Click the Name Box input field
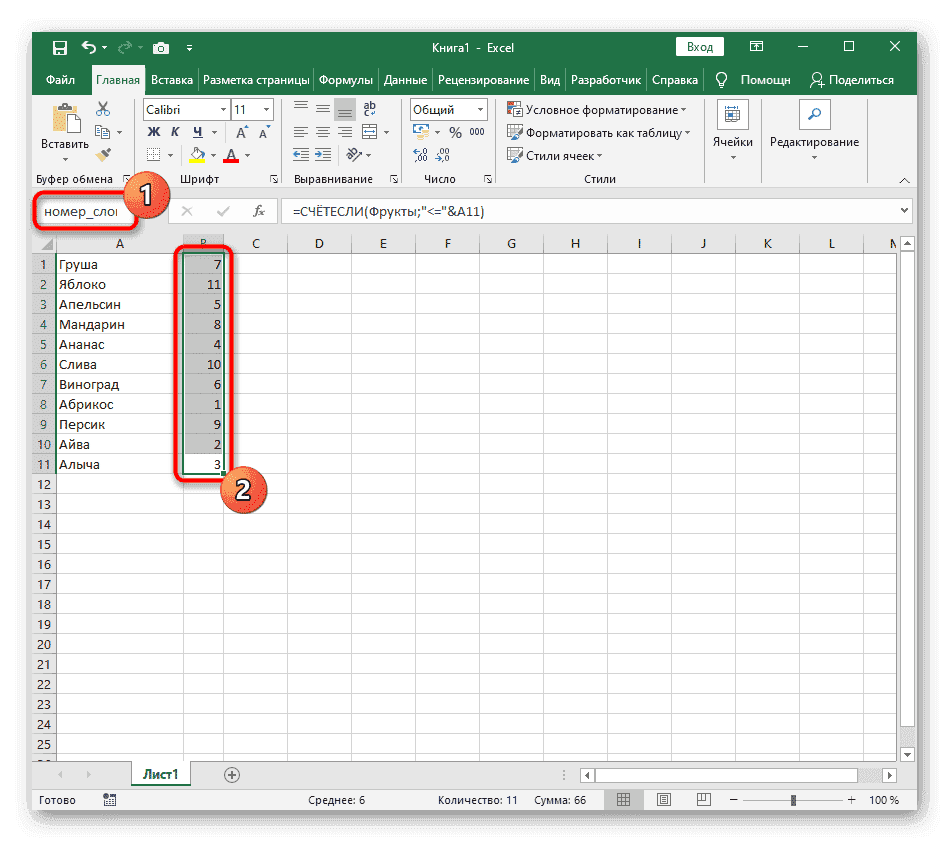 (x=82, y=212)
